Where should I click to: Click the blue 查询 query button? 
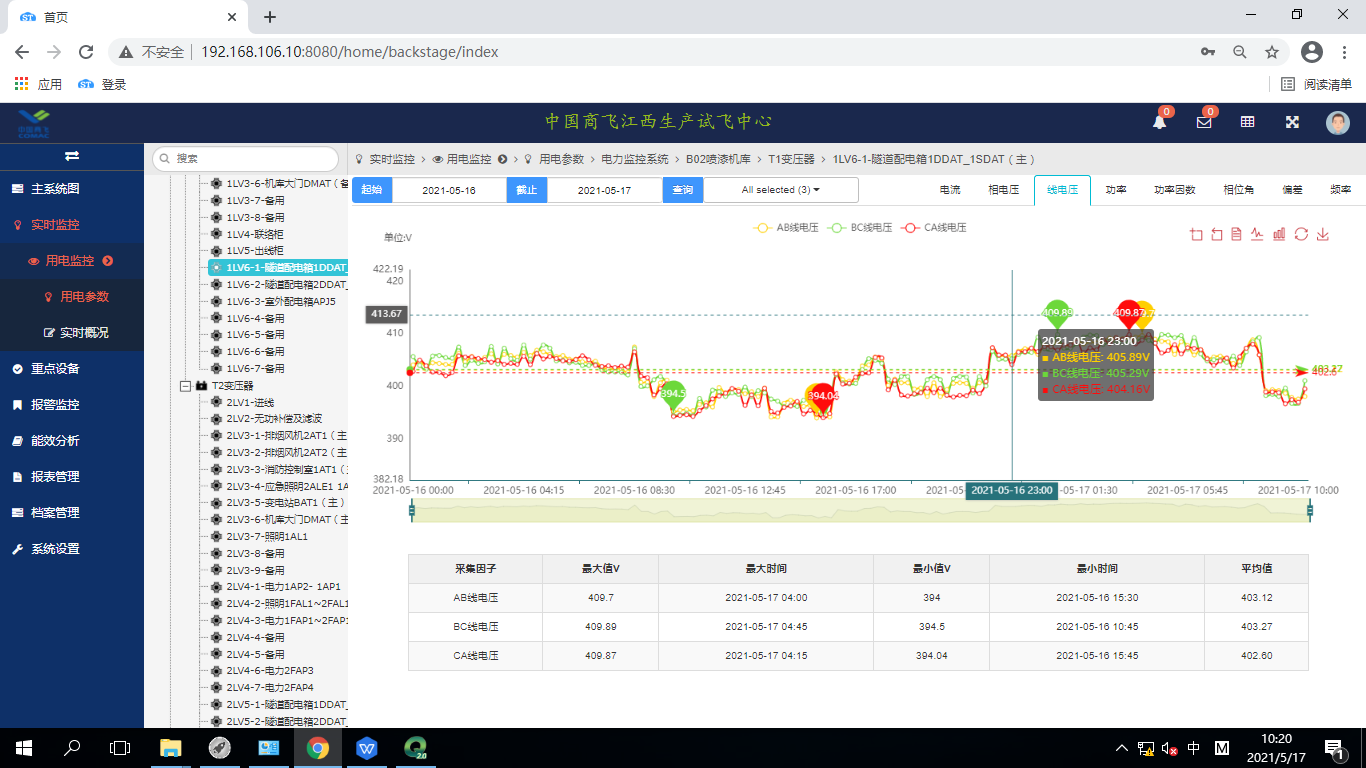click(x=682, y=190)
